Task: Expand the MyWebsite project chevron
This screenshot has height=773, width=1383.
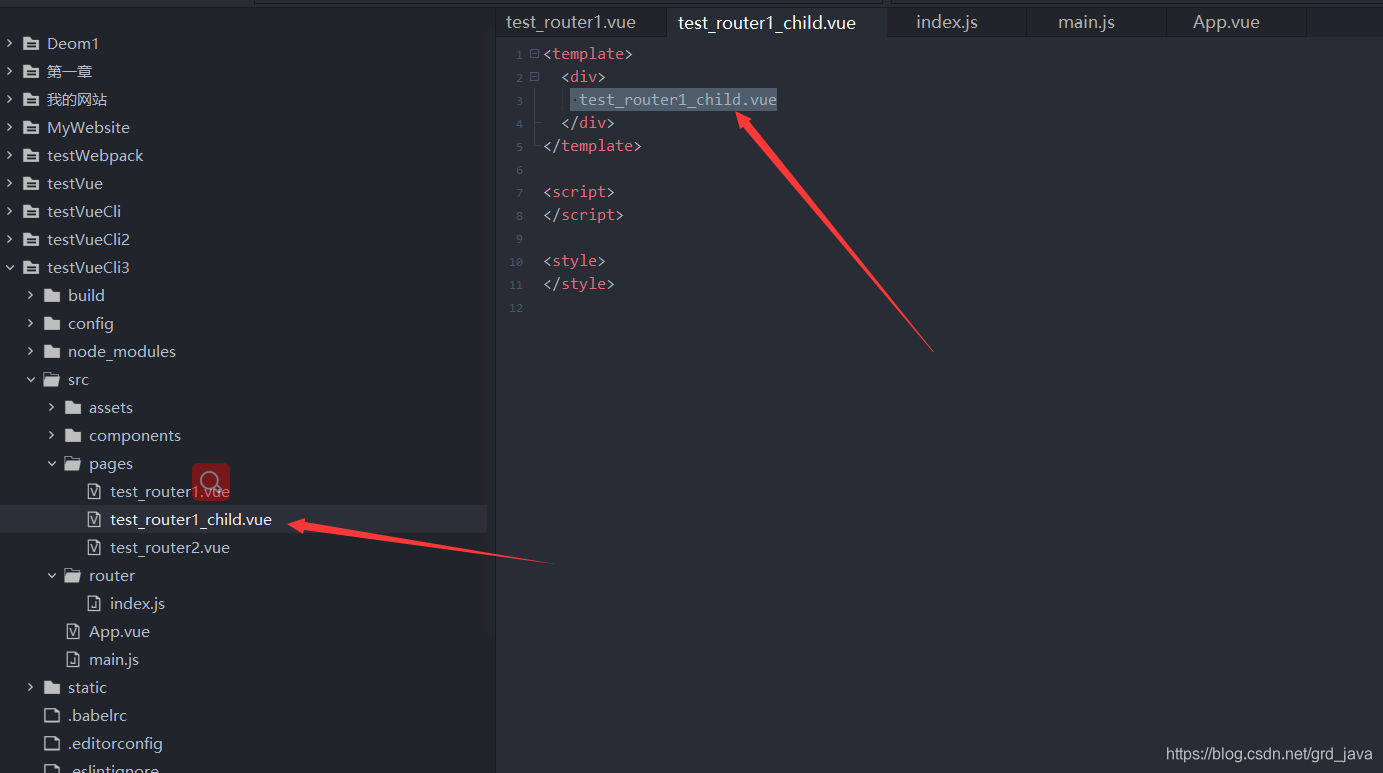Action: [10, 127]
